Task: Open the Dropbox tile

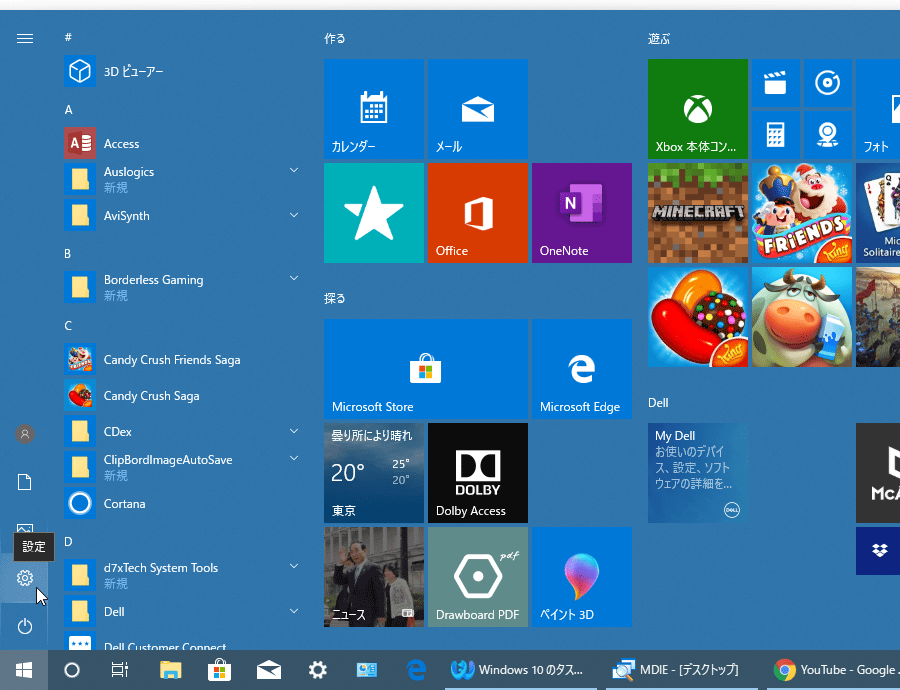Action: pyautogui.click(x=878, y=551)
